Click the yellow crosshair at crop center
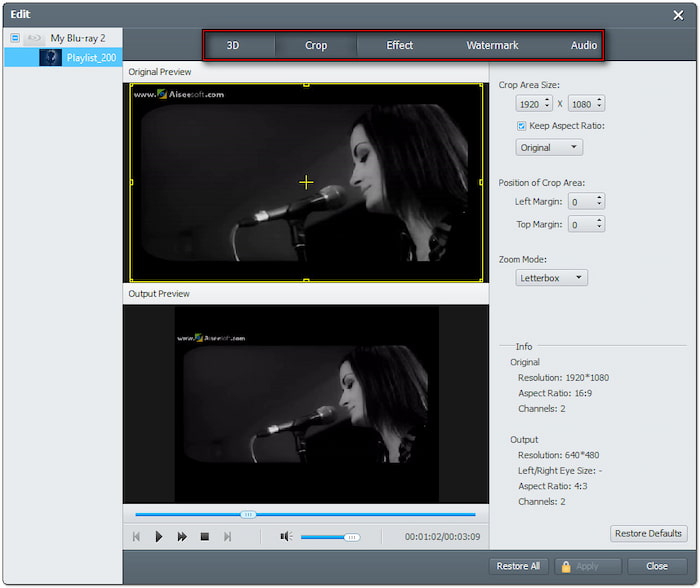 (x=306, y=182)
